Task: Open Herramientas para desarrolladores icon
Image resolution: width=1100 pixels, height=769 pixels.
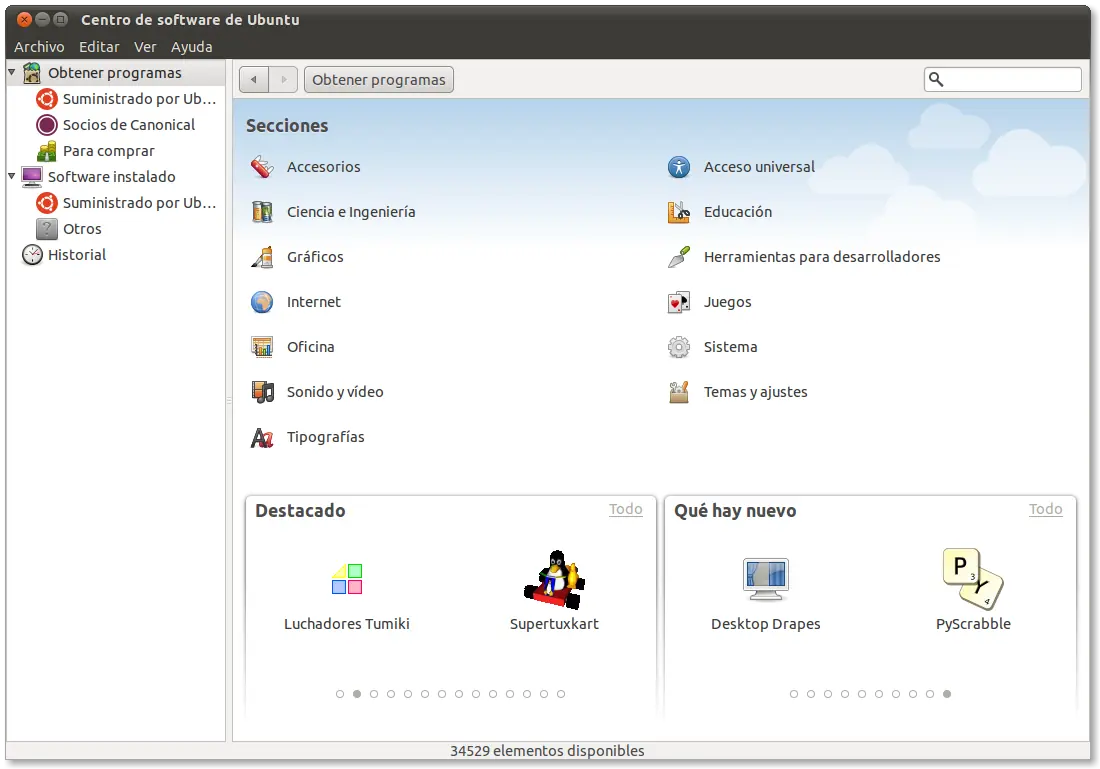Action: pyautogui.click(x=678, y=257)
